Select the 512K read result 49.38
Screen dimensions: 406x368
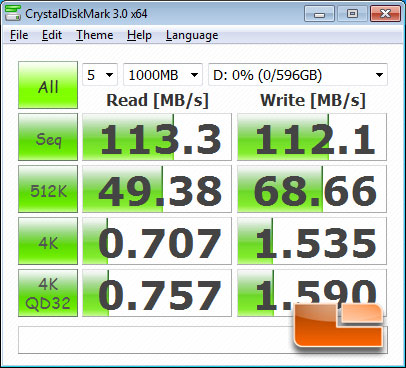pyautogui.click(x=157, y=189)
